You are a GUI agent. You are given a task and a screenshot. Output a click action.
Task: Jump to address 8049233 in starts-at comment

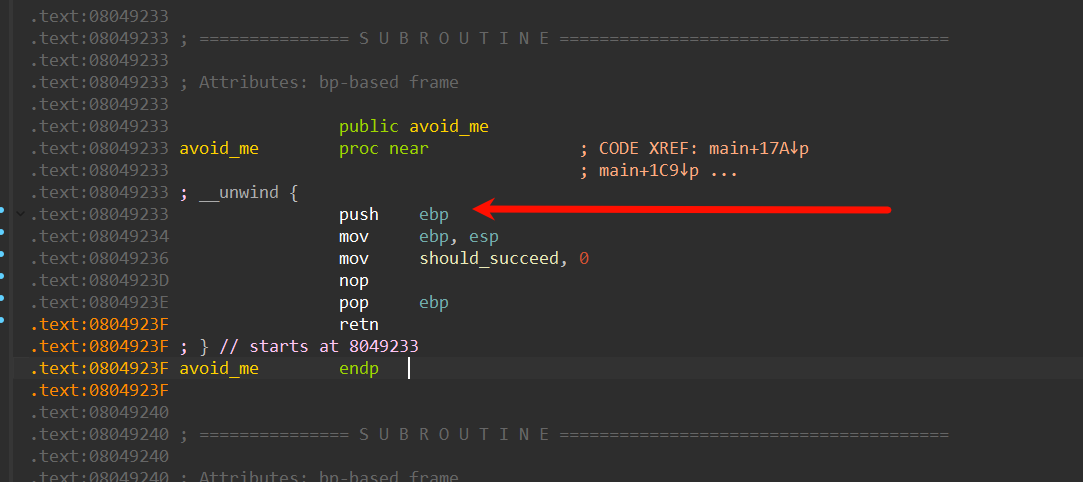(384, 347)
